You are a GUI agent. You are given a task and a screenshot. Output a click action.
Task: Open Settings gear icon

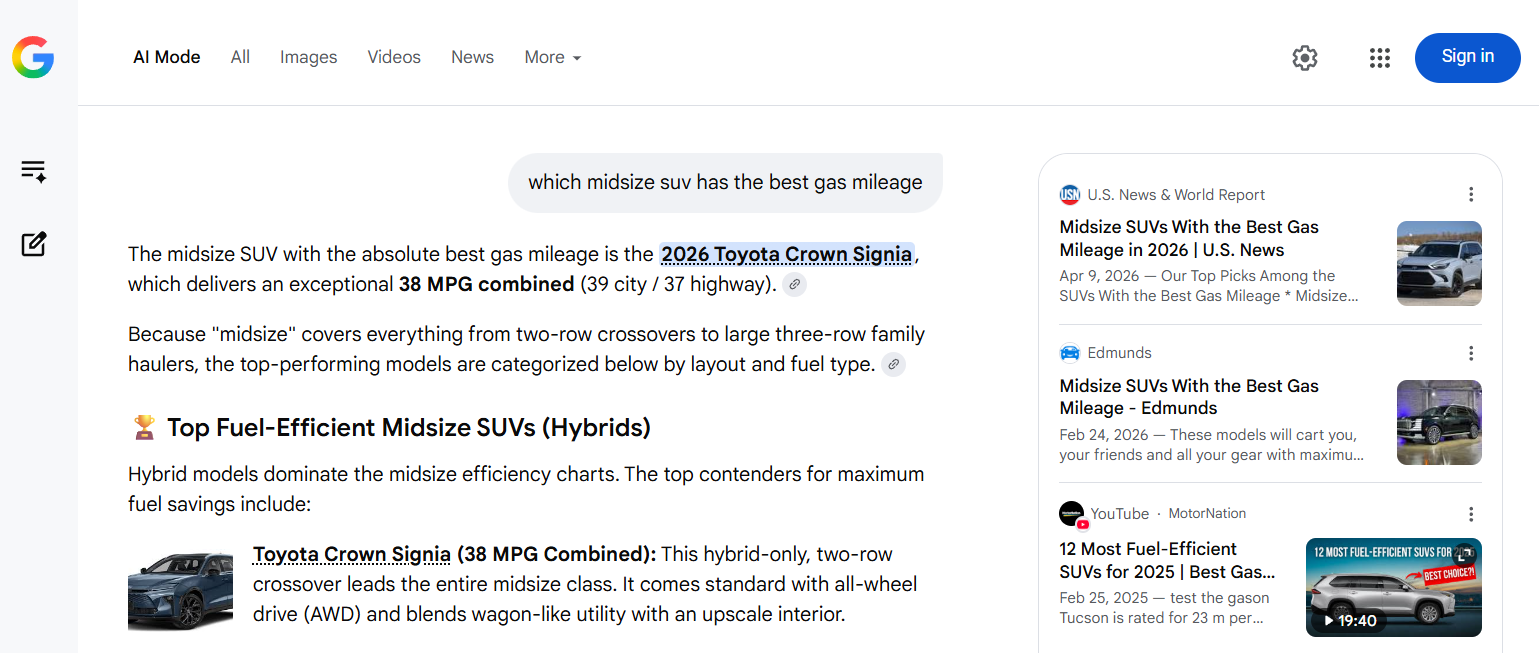click(1305, 58)
